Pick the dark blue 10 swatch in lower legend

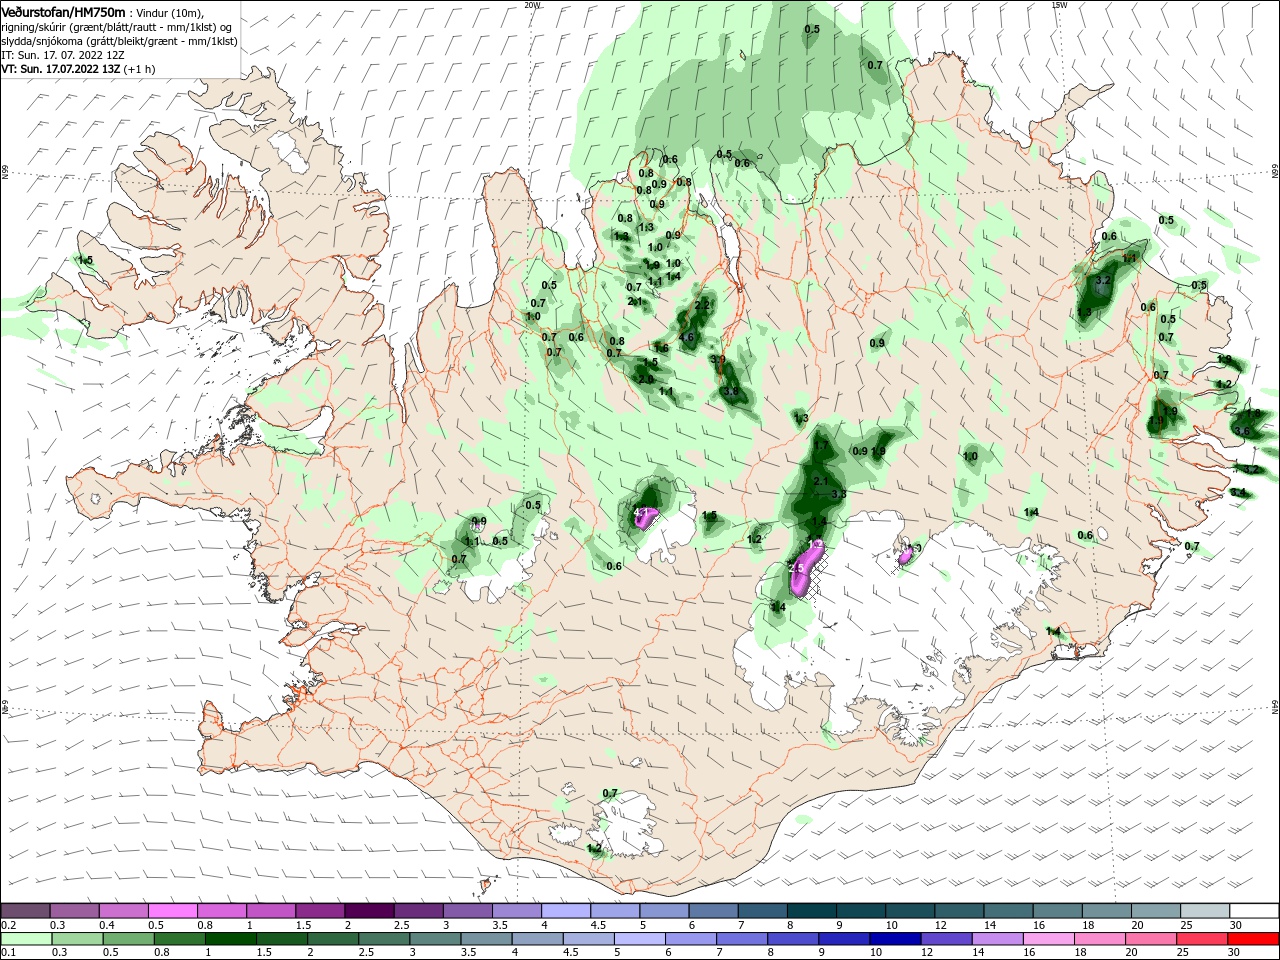pos(894,939)
